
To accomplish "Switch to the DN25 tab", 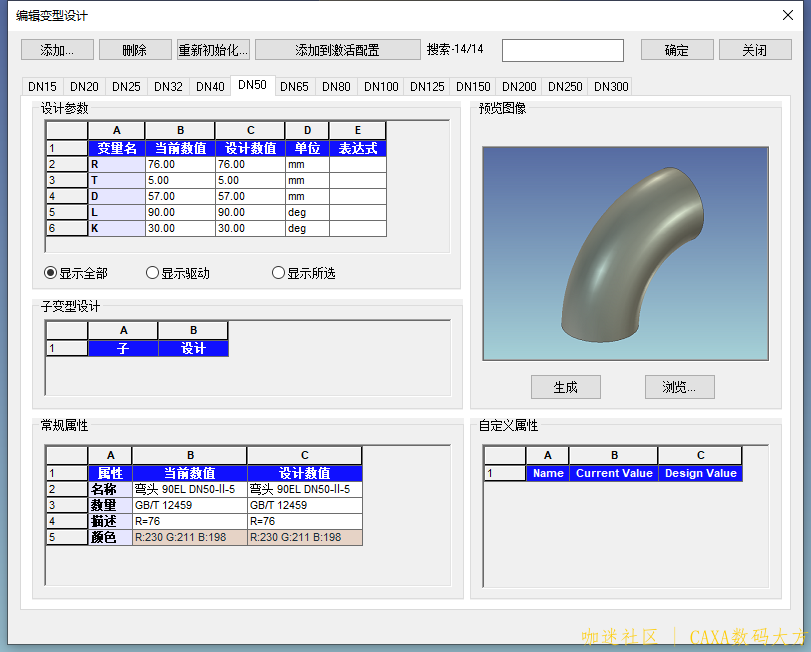I will pos(126,86).
